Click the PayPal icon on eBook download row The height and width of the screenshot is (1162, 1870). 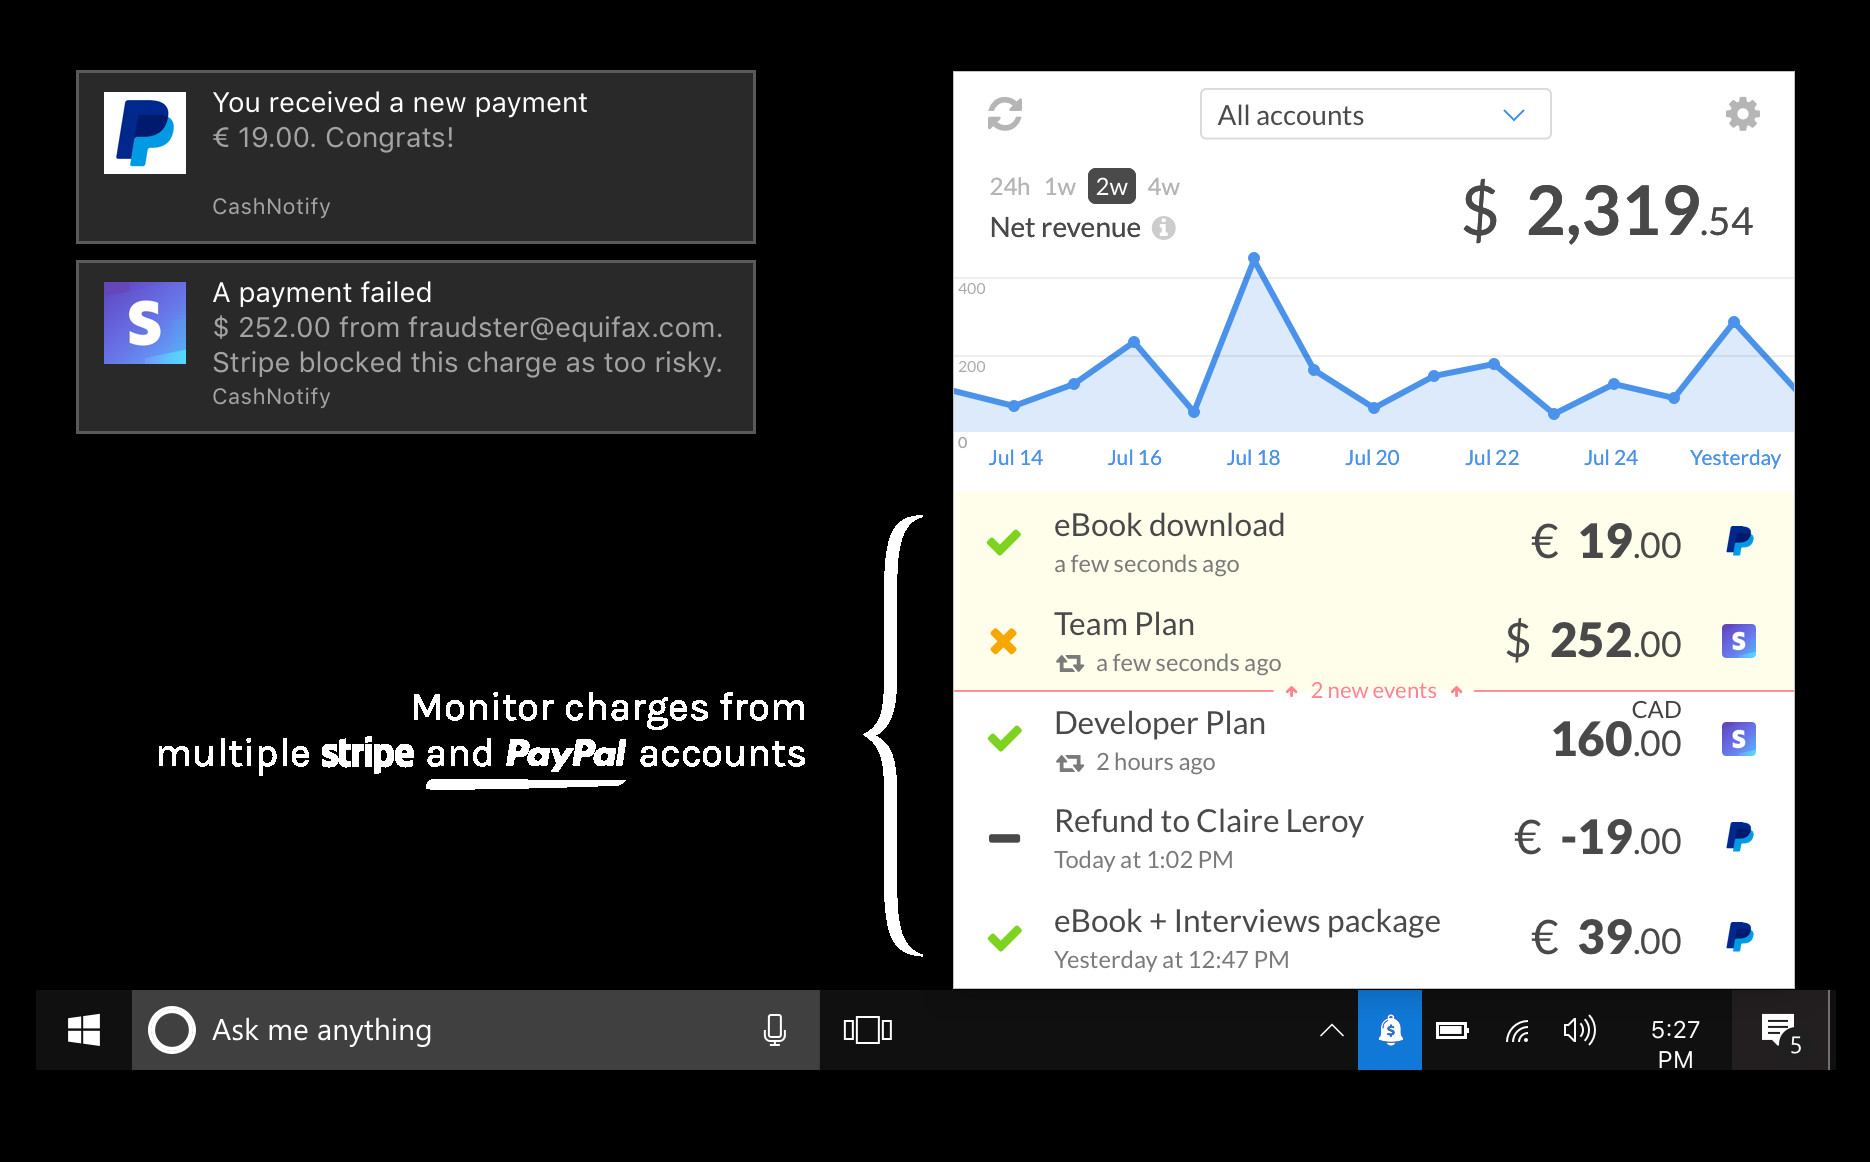click(x=1739, y=541)
